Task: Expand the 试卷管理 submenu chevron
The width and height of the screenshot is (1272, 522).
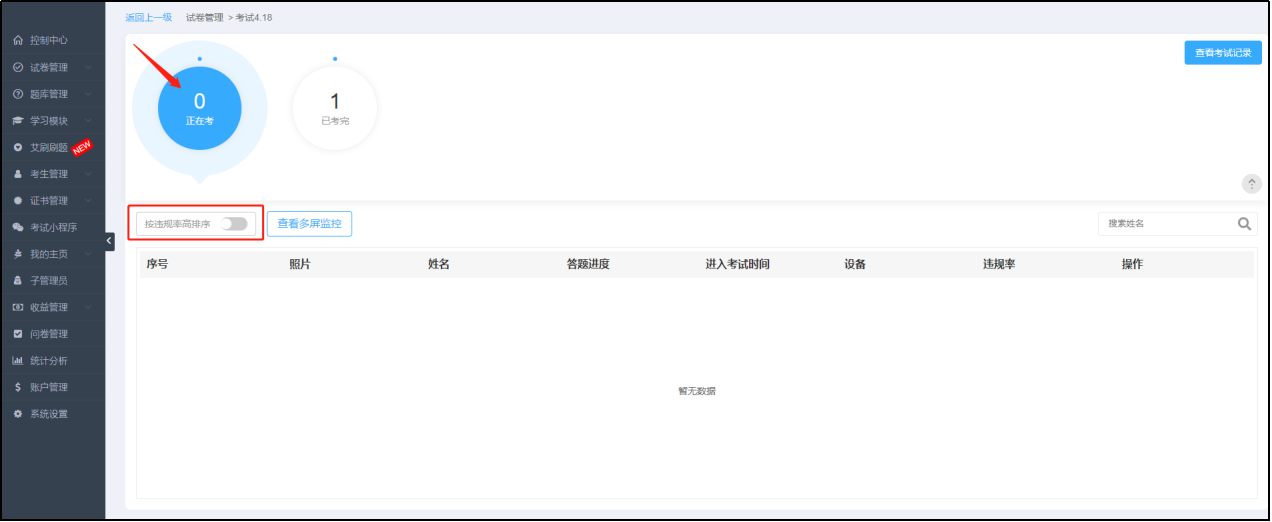Action: click(x=88, y=68)
